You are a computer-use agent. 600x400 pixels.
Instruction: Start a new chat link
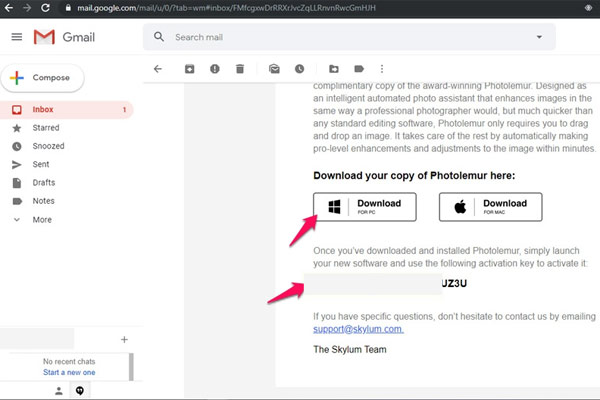[x=69, y=372]
